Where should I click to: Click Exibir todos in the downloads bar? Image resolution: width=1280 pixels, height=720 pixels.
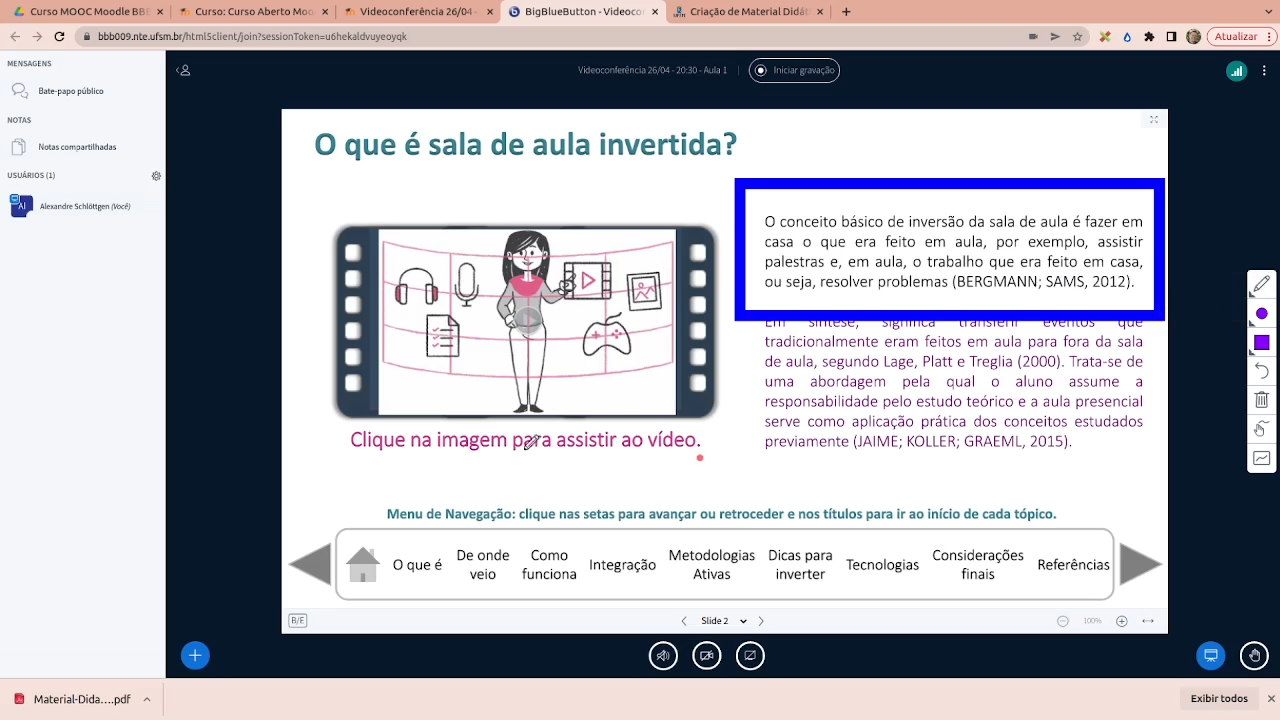[x=1218, y=699]
